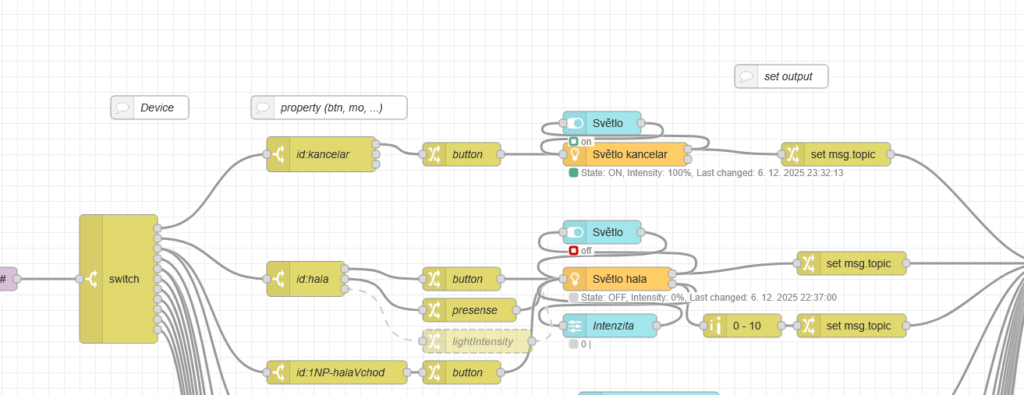1024x395 pixels.
Task: Click change icon on button after id:1NP-halaVchod
Action: pyautogui.click(x=434, y=373)
